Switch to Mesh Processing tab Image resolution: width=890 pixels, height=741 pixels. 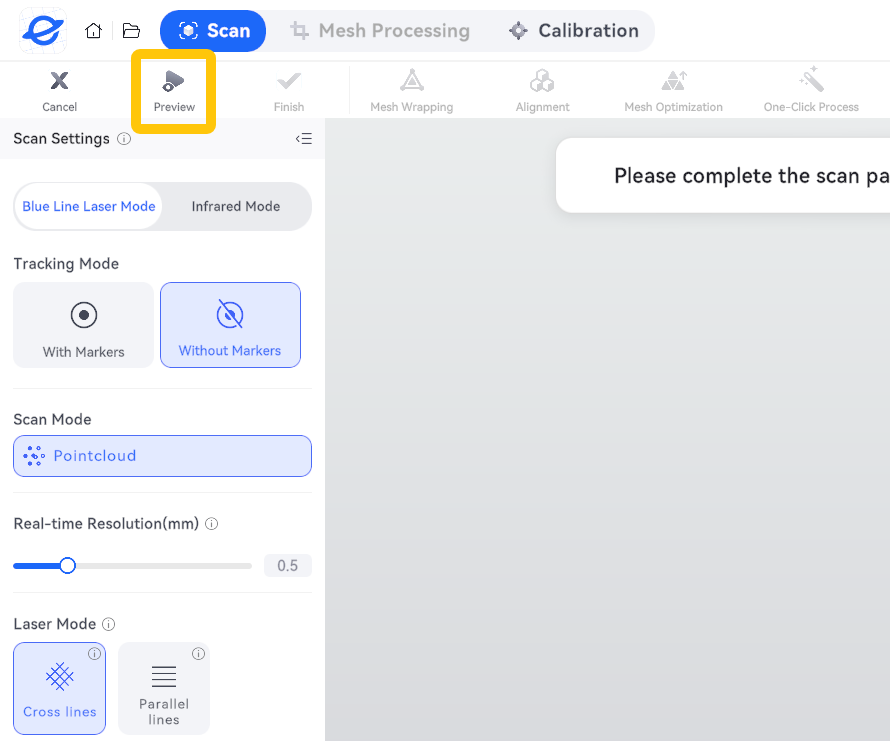[380, 31]
